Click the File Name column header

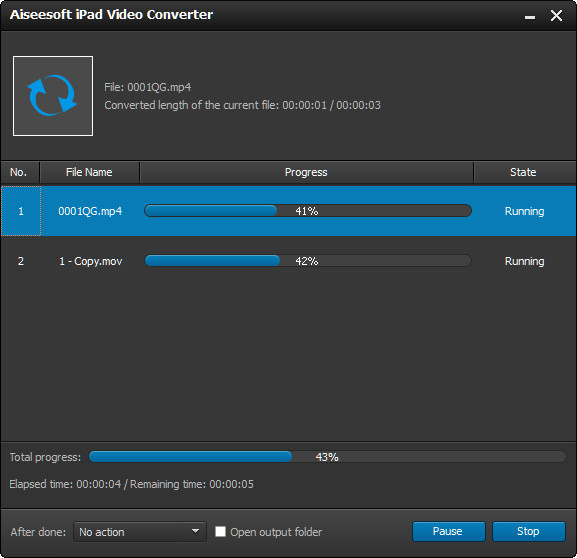coord(89,172)
